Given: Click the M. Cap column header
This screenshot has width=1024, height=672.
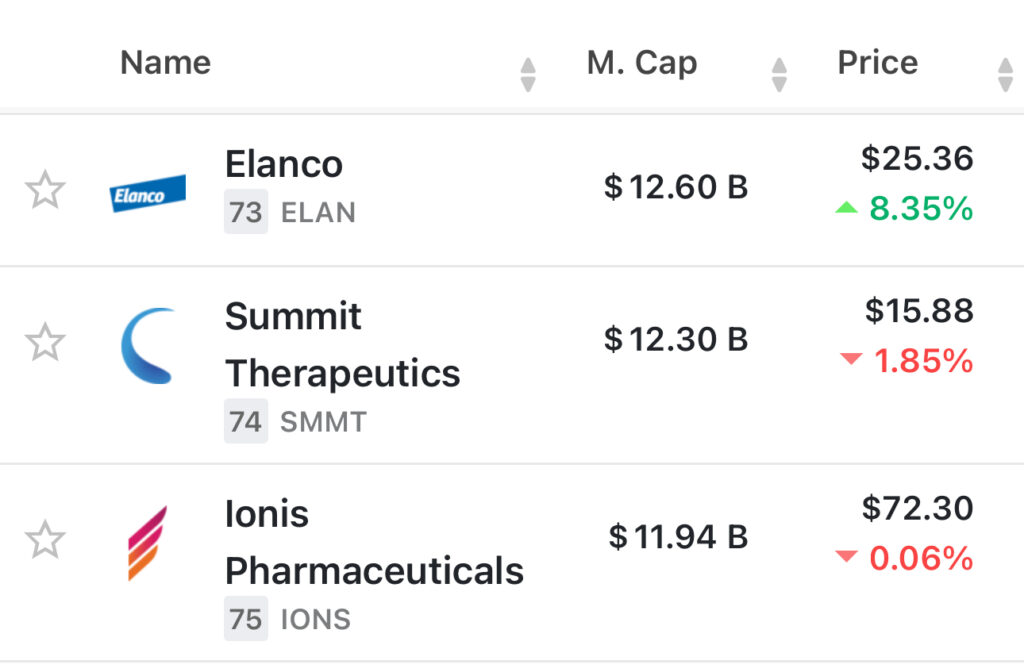Looking at the screenshot, I should pyautogui.click(x=641, y=63).
